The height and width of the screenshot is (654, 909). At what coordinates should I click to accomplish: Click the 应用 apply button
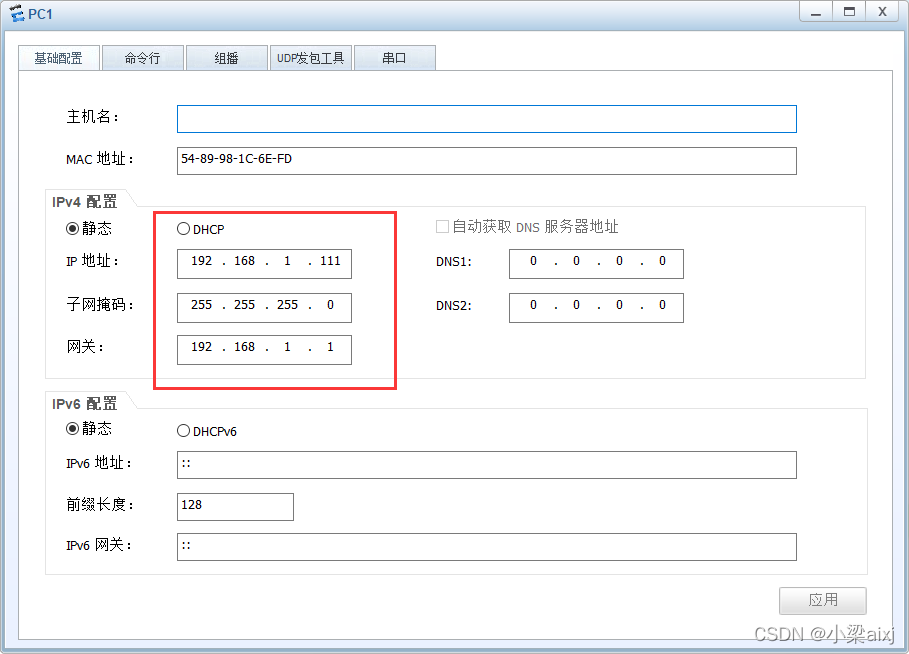[823, 601]
